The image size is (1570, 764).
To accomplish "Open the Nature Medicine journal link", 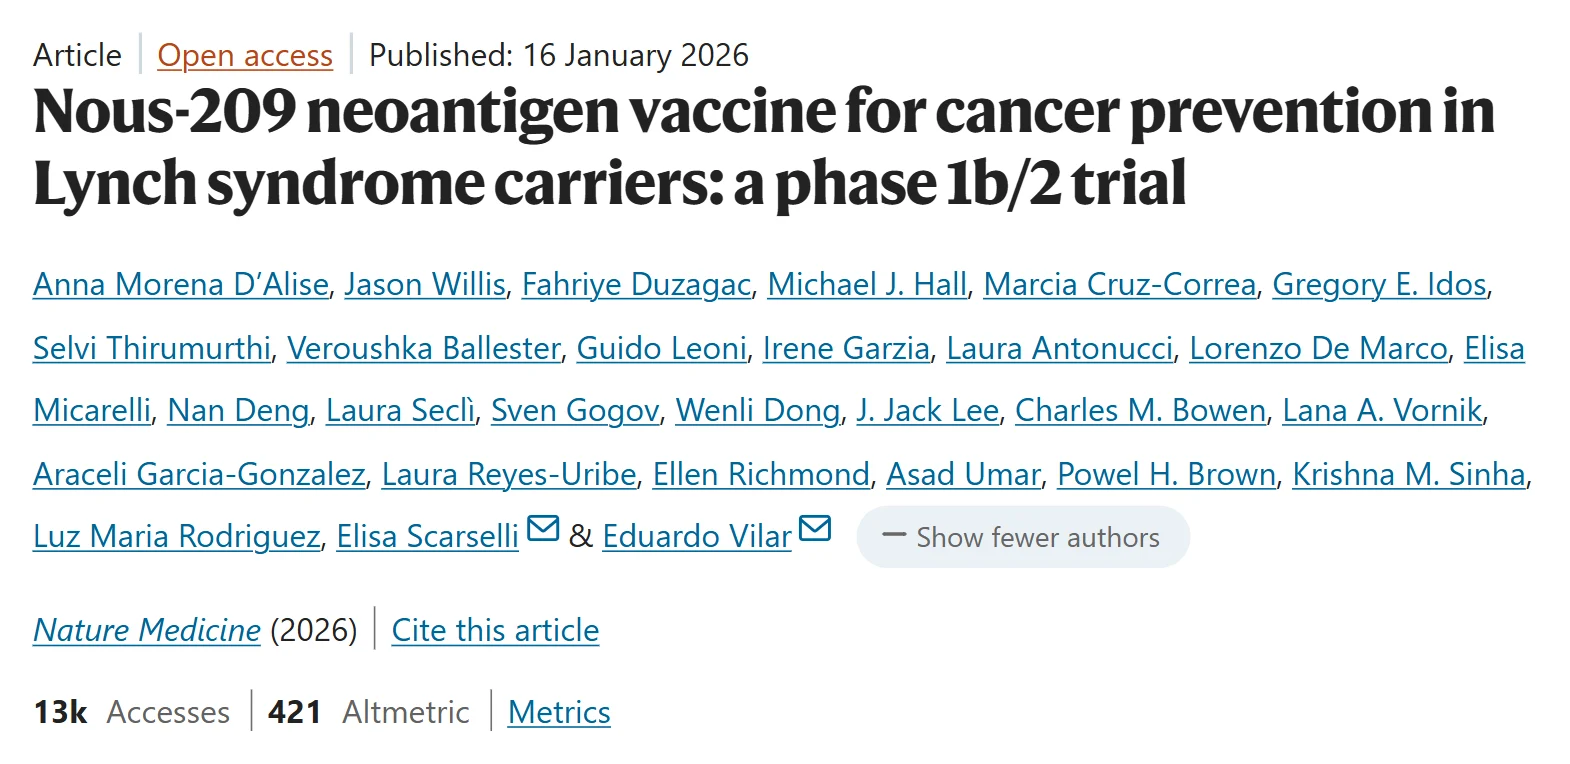I will coord(147,630).
